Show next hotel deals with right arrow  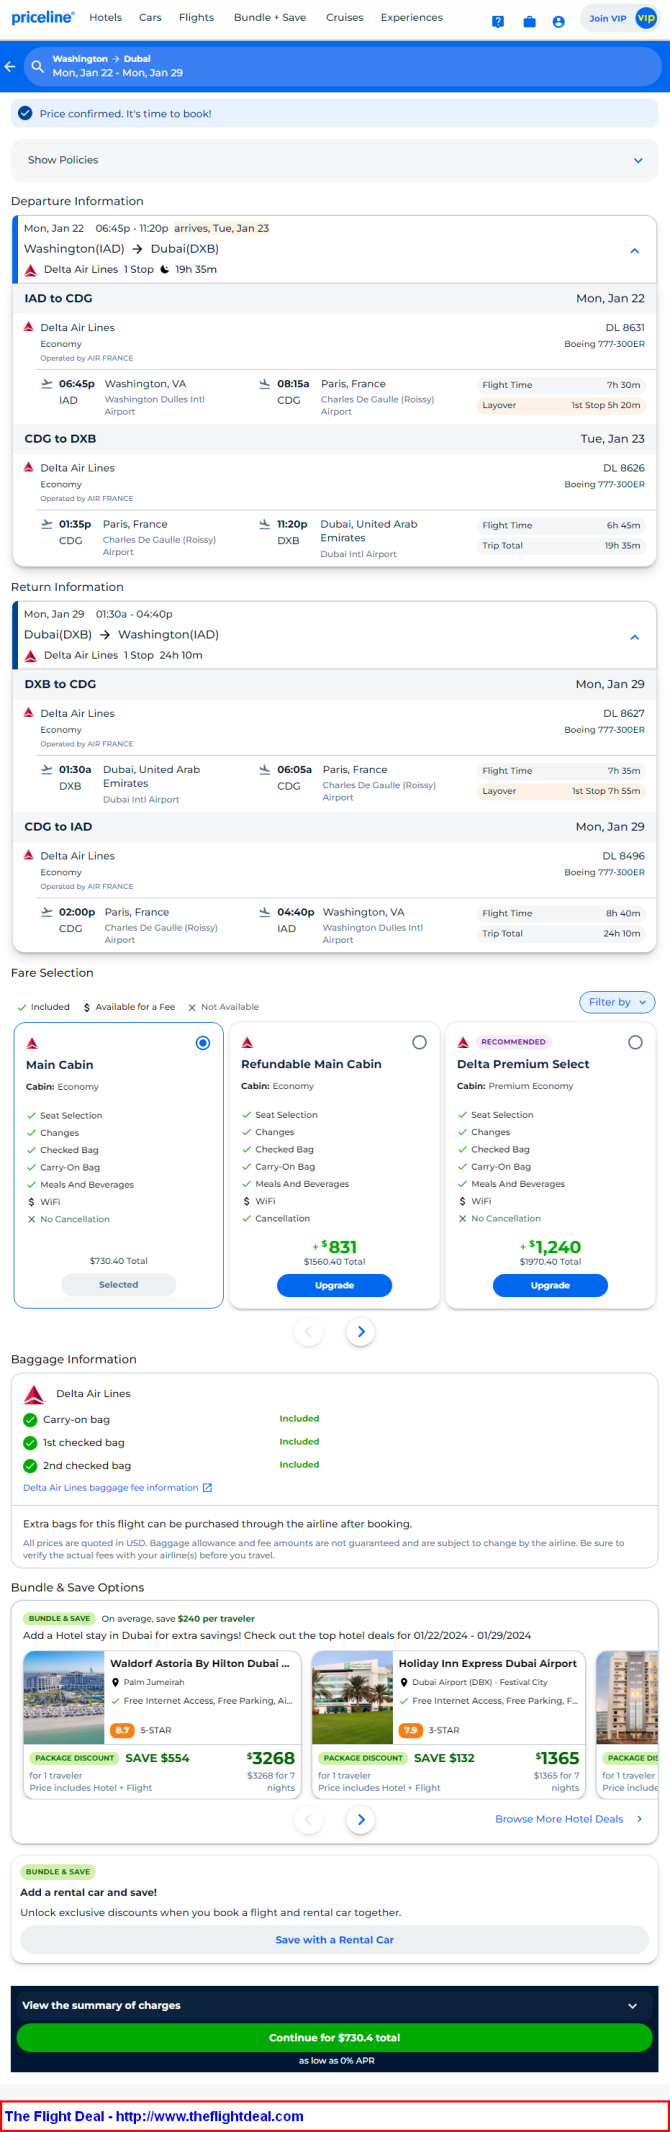point(361,1819)
